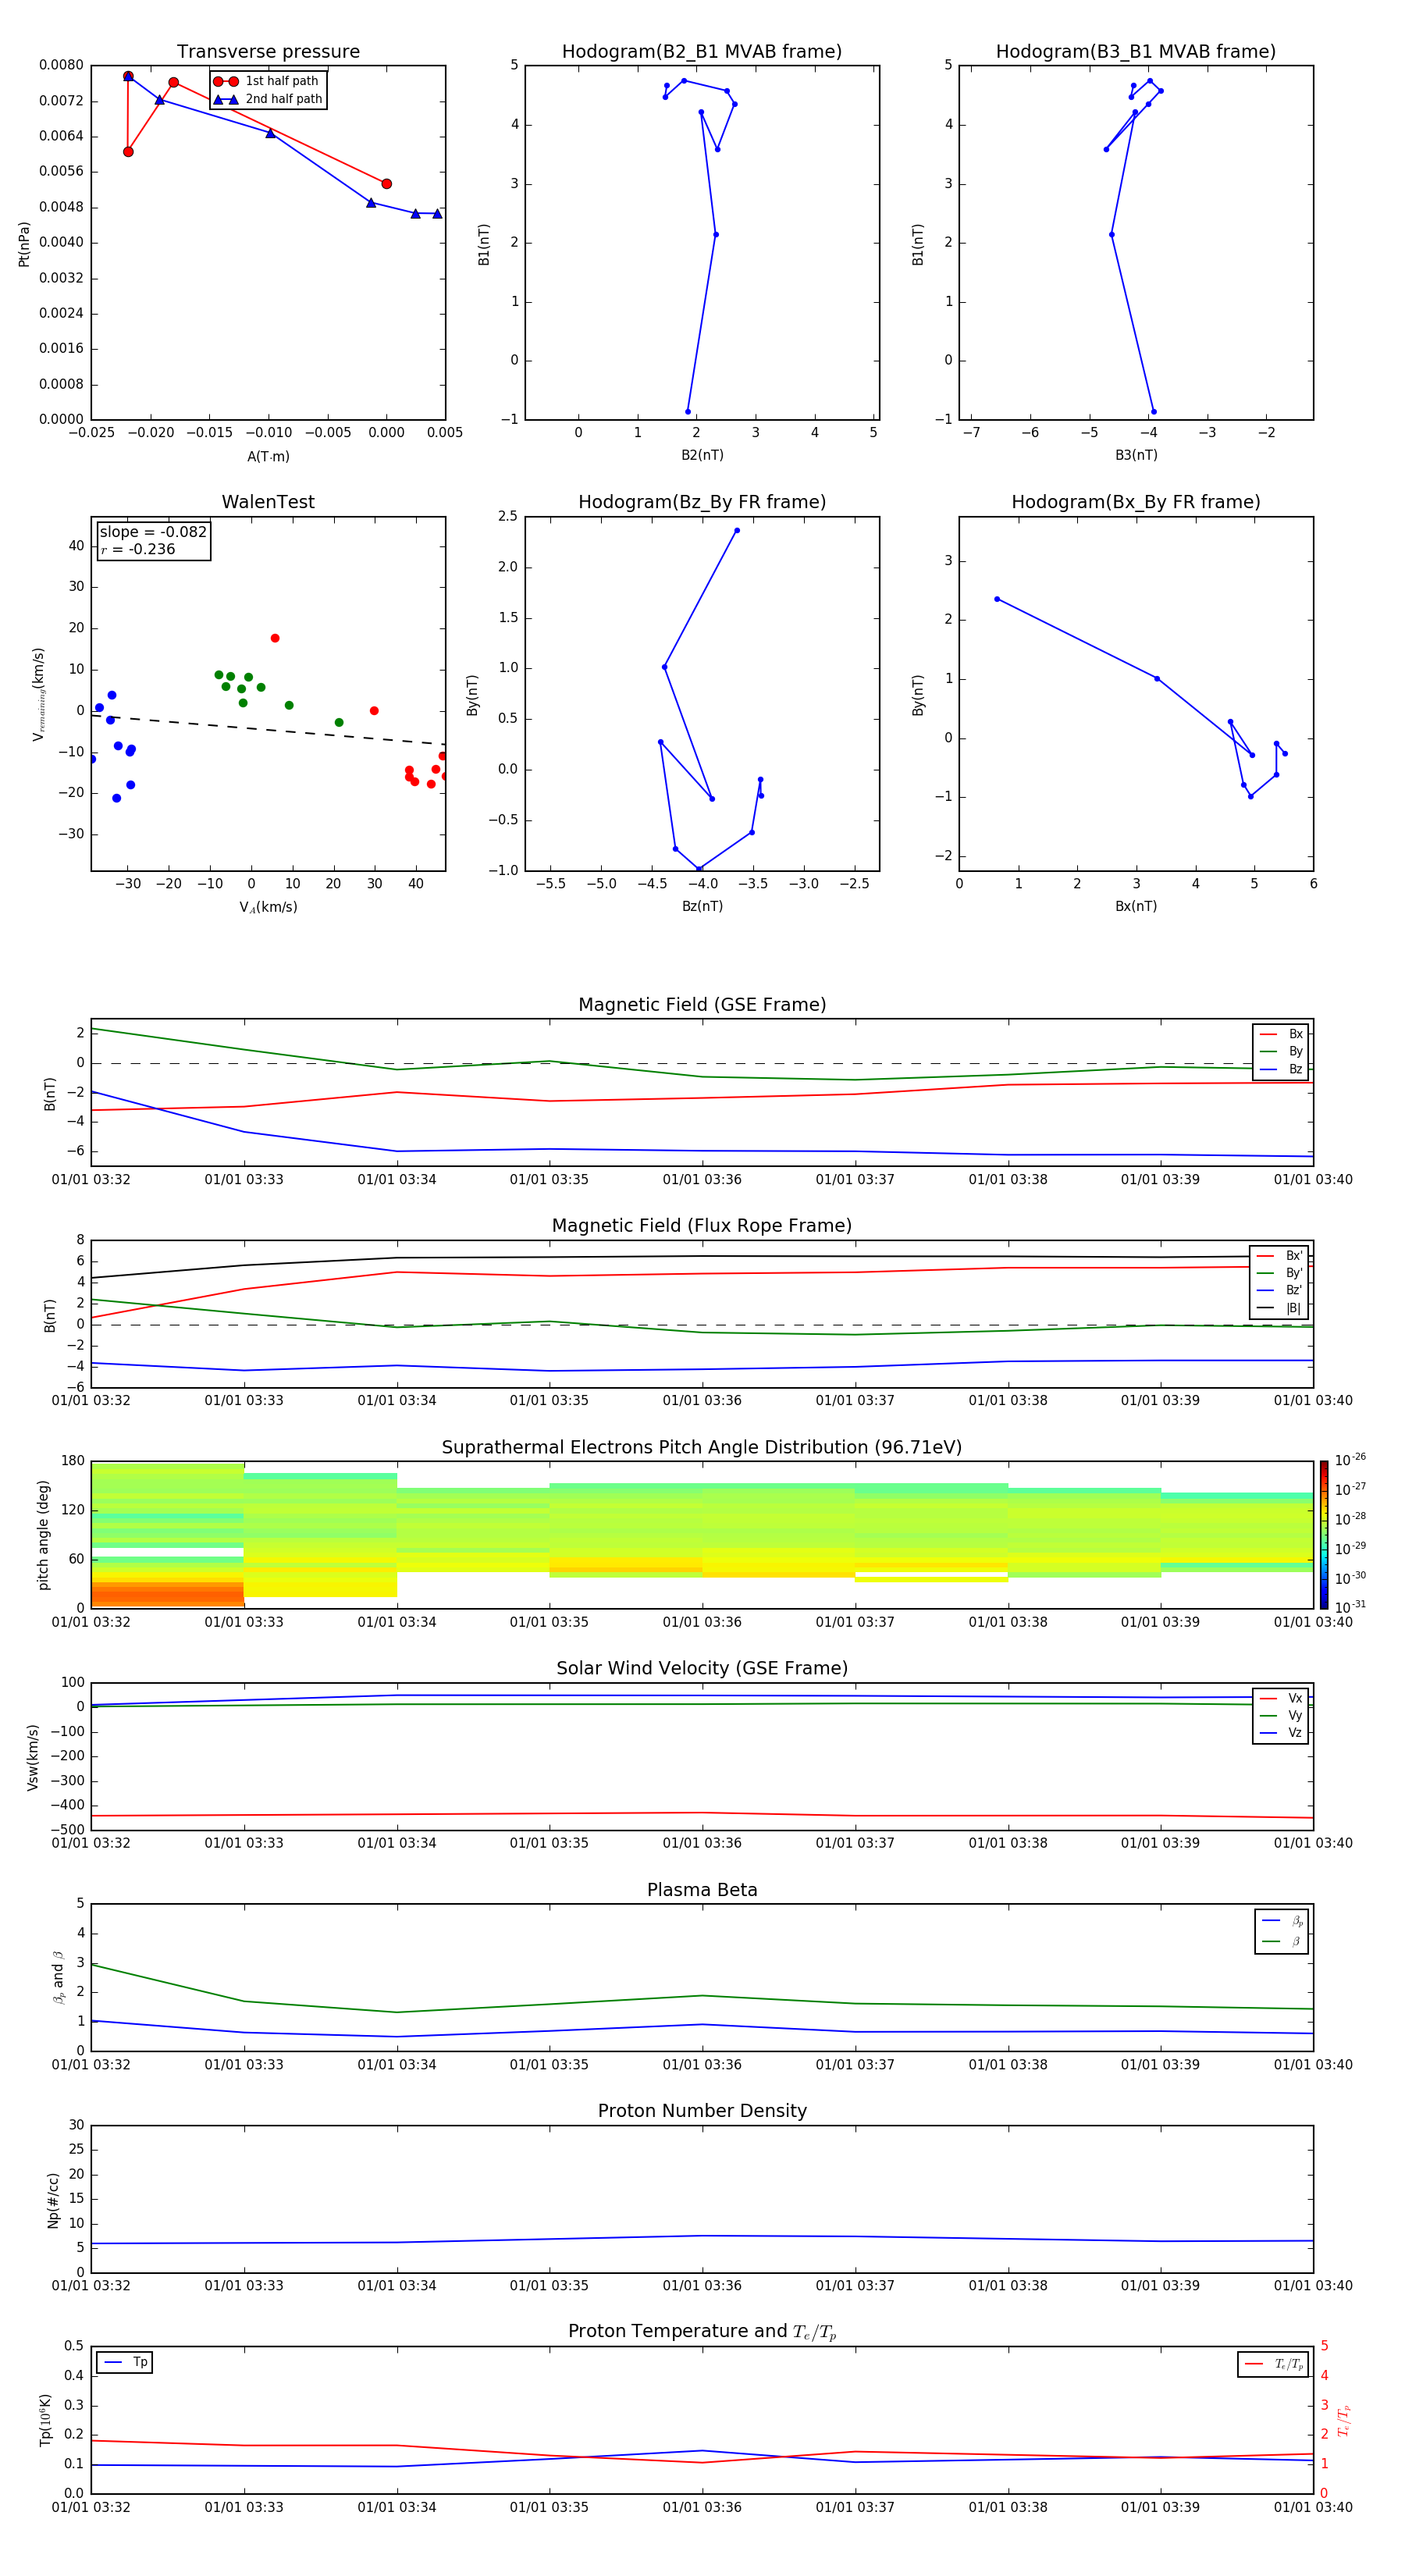This screenshot has width=1405, height=2576.
Task: Click the 'Magnetic Field (GSE Frame)' title
Action: click(702, 1005)
